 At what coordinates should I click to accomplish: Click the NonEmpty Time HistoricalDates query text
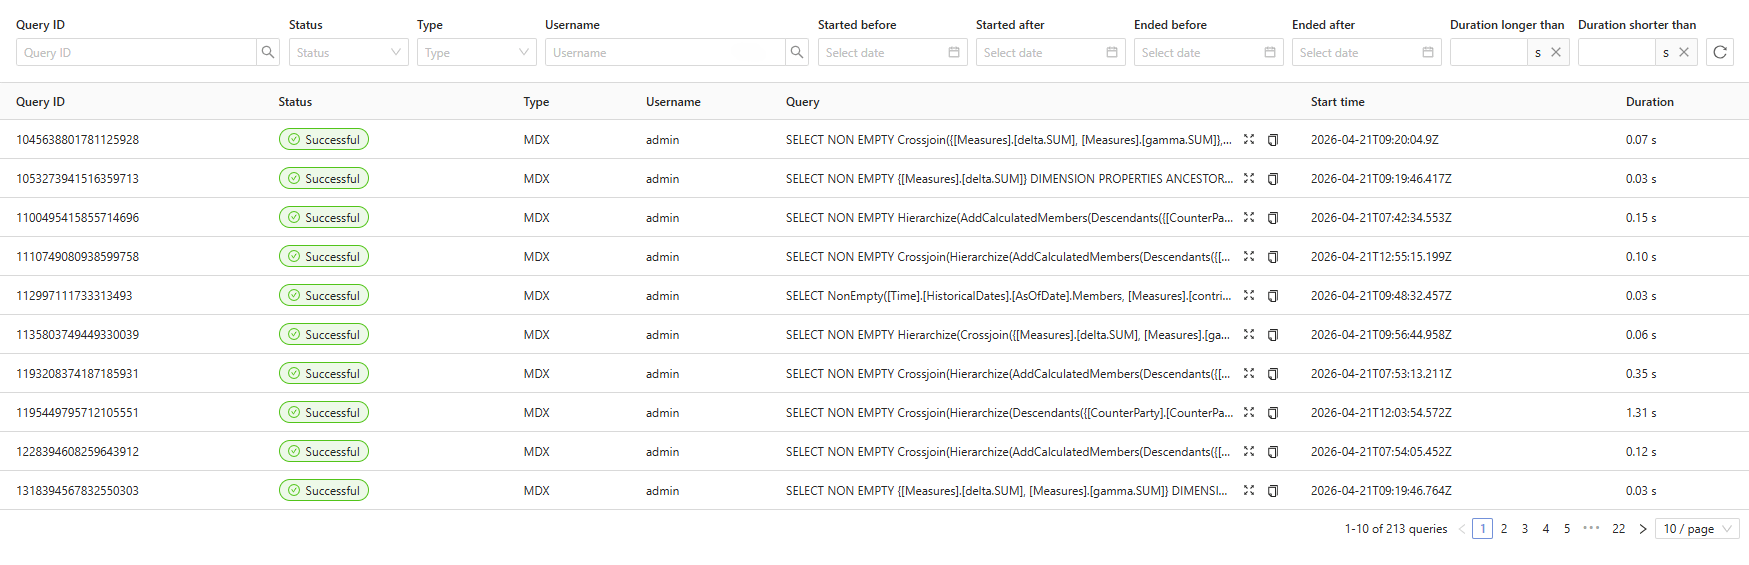click(x=1009, y=296)
